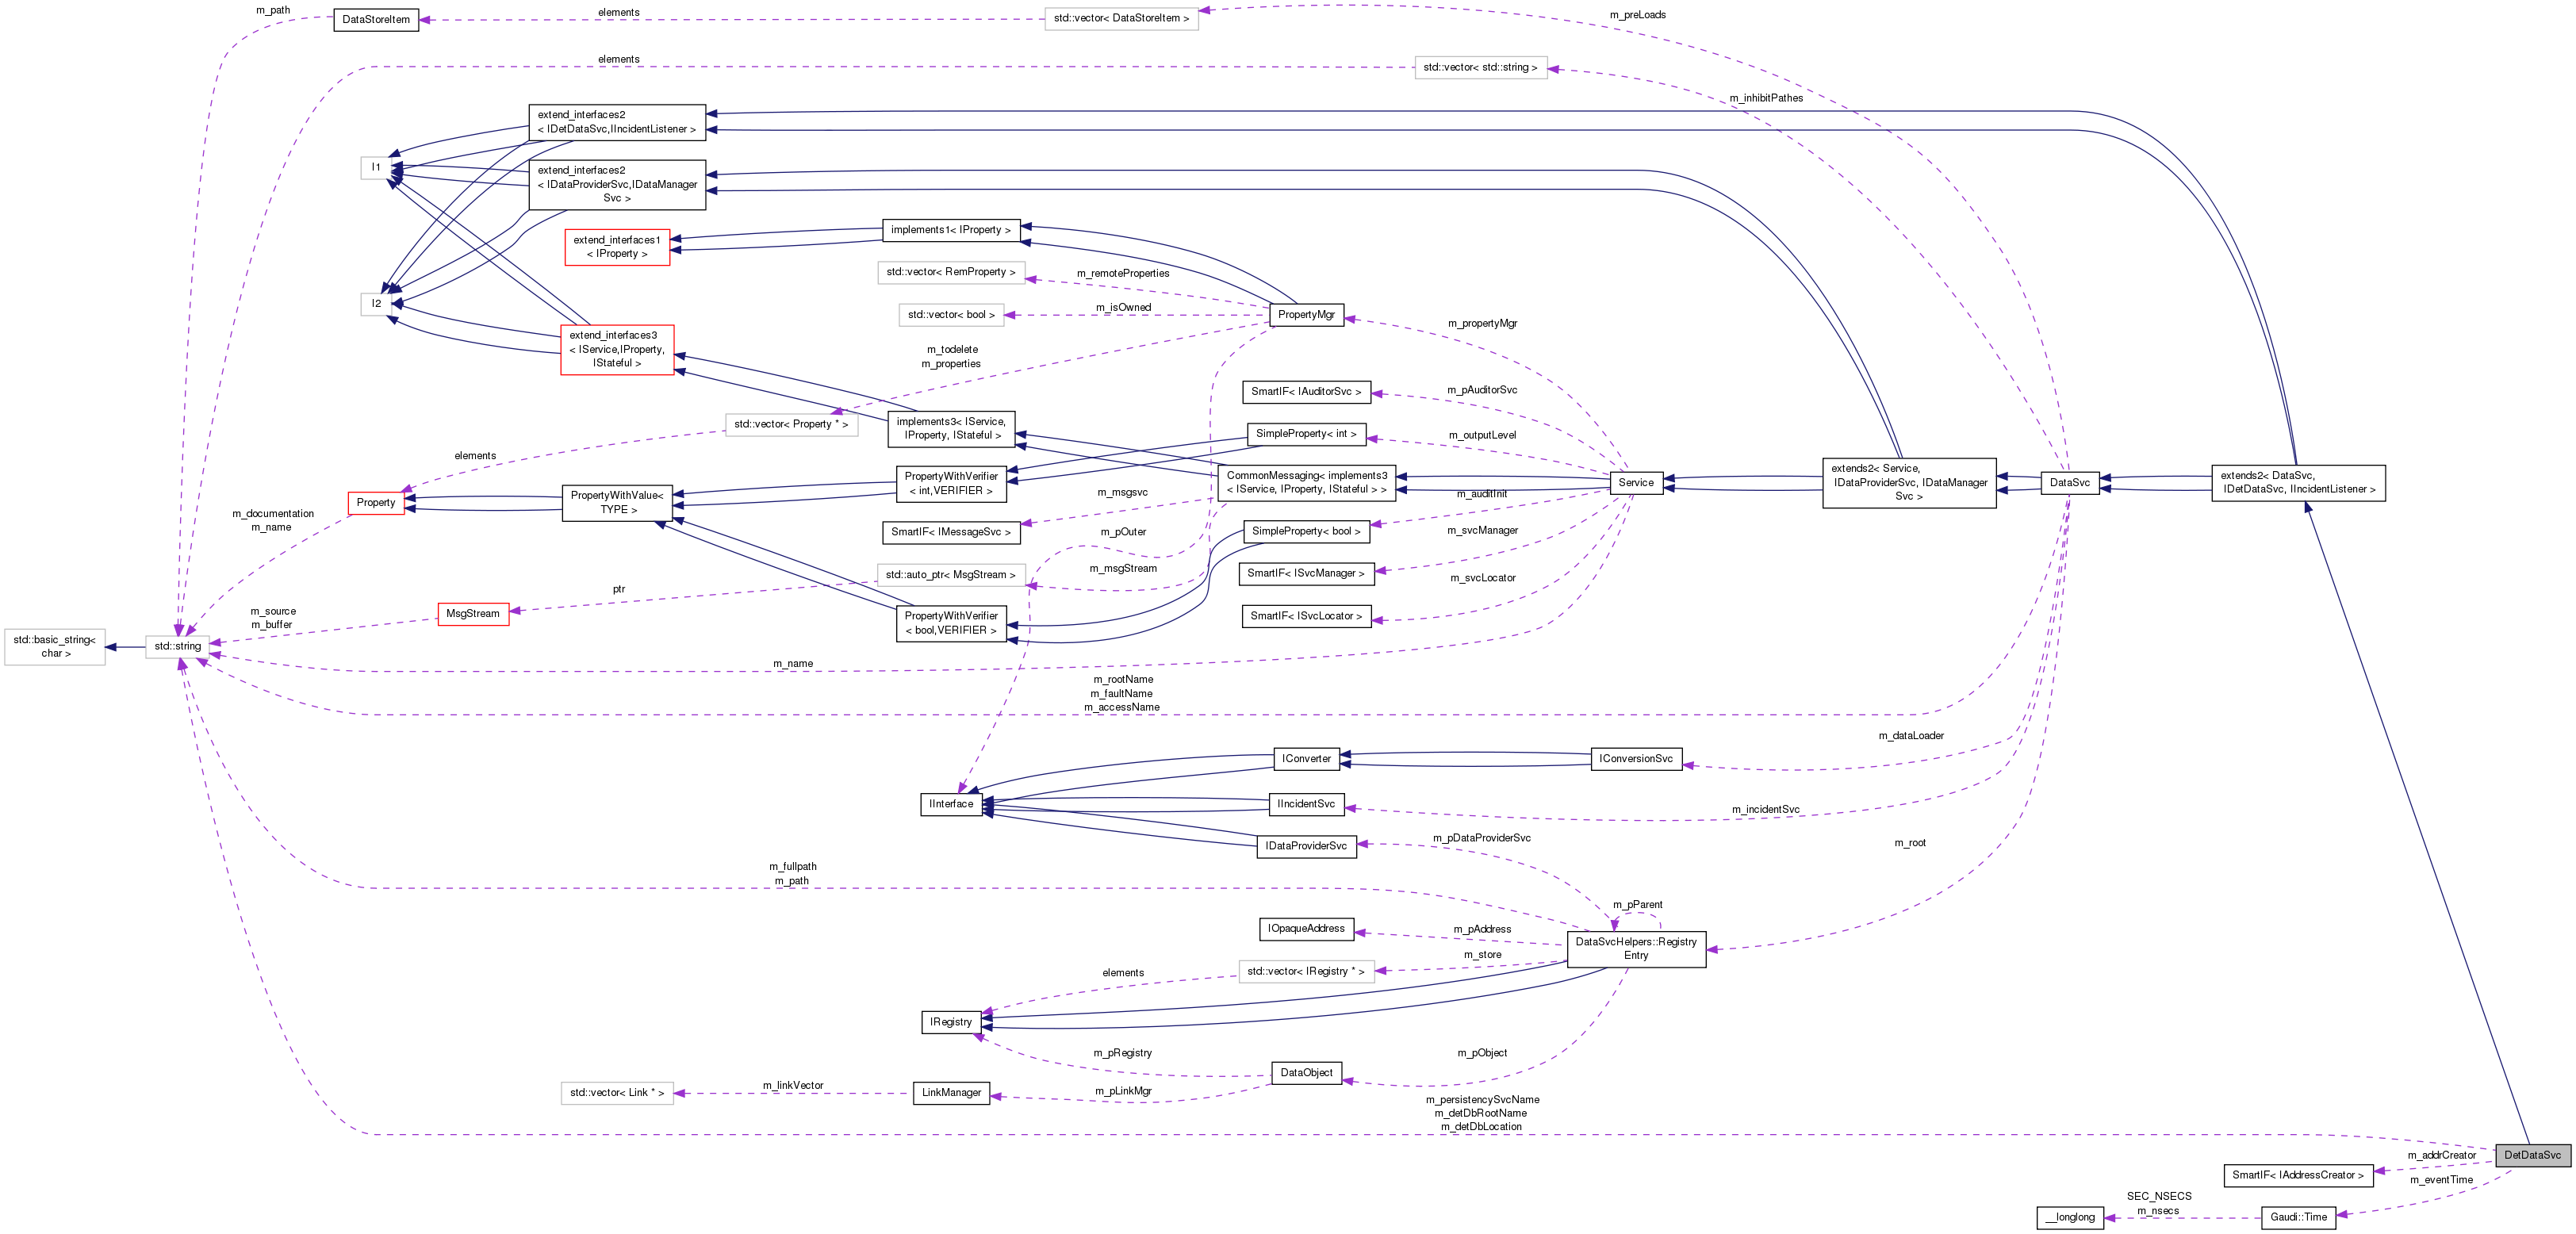Click the Gaudi::Time node
The width and height of the screenshot is (2576, 1234).
2301,1217
